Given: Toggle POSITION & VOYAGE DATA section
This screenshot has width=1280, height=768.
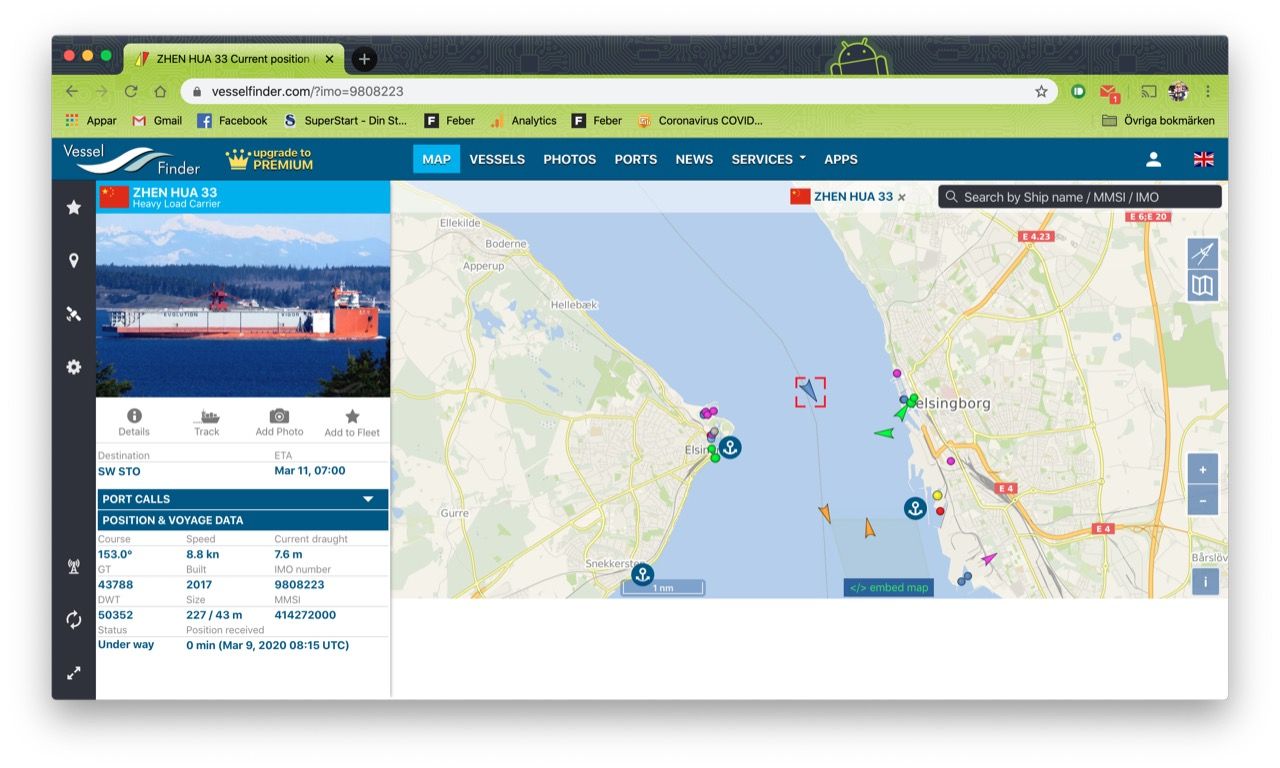Looking at the screenshot, I should click(x=242, y=520).
